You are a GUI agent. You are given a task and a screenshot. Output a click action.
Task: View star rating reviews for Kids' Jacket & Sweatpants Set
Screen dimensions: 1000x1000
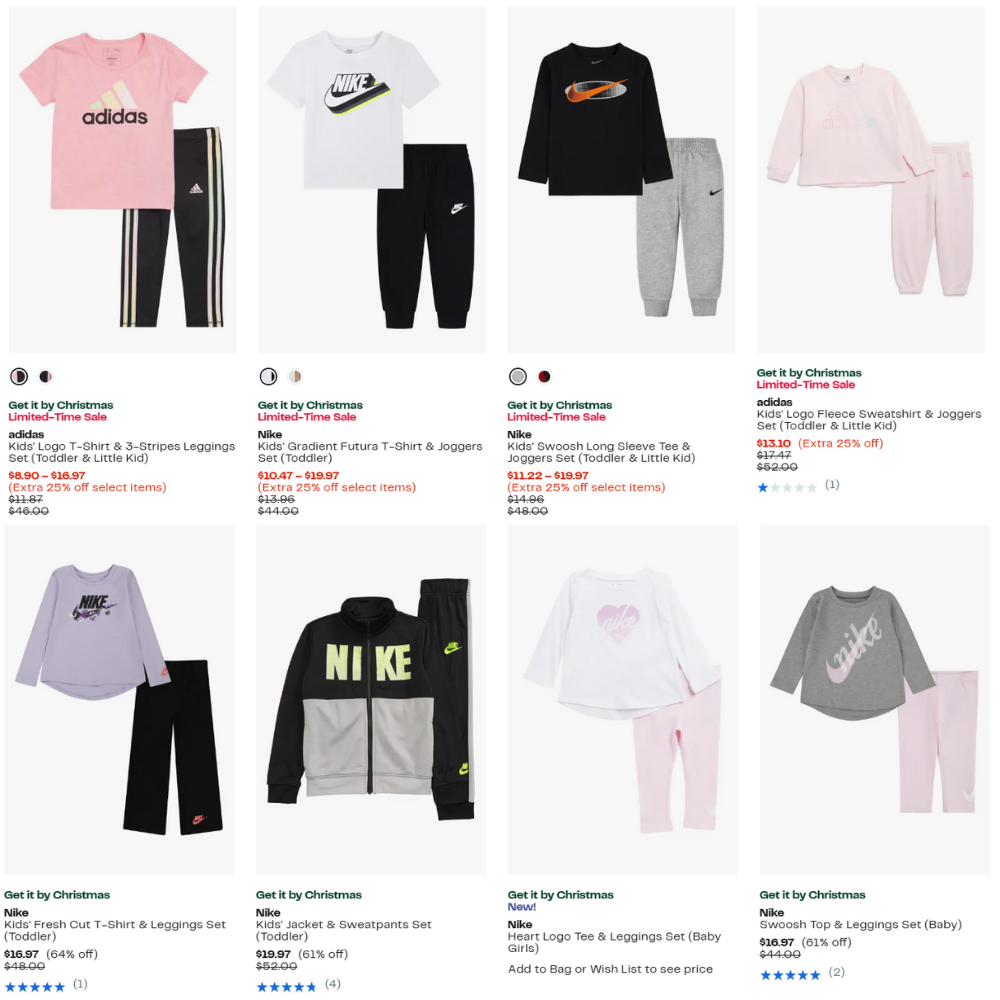coord(298,986)
